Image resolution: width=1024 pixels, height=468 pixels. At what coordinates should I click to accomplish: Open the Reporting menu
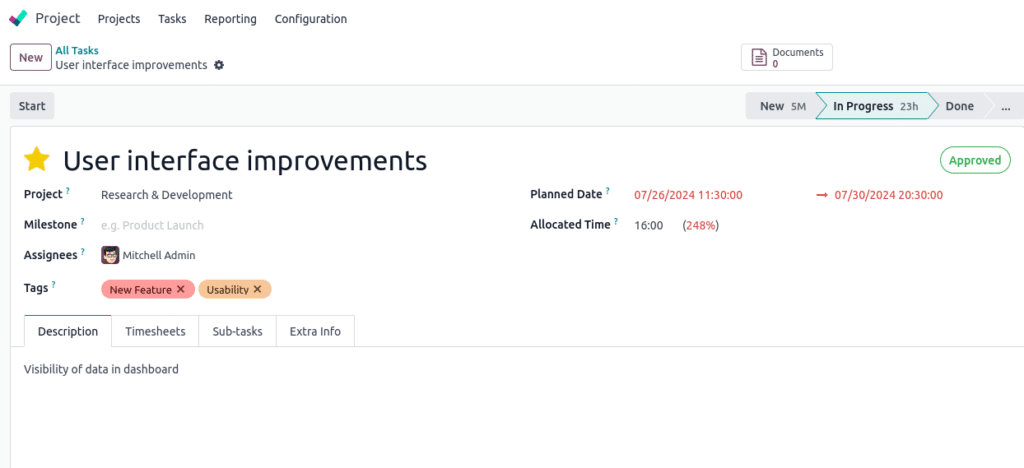pyautogui.click(x=231, y=19)
